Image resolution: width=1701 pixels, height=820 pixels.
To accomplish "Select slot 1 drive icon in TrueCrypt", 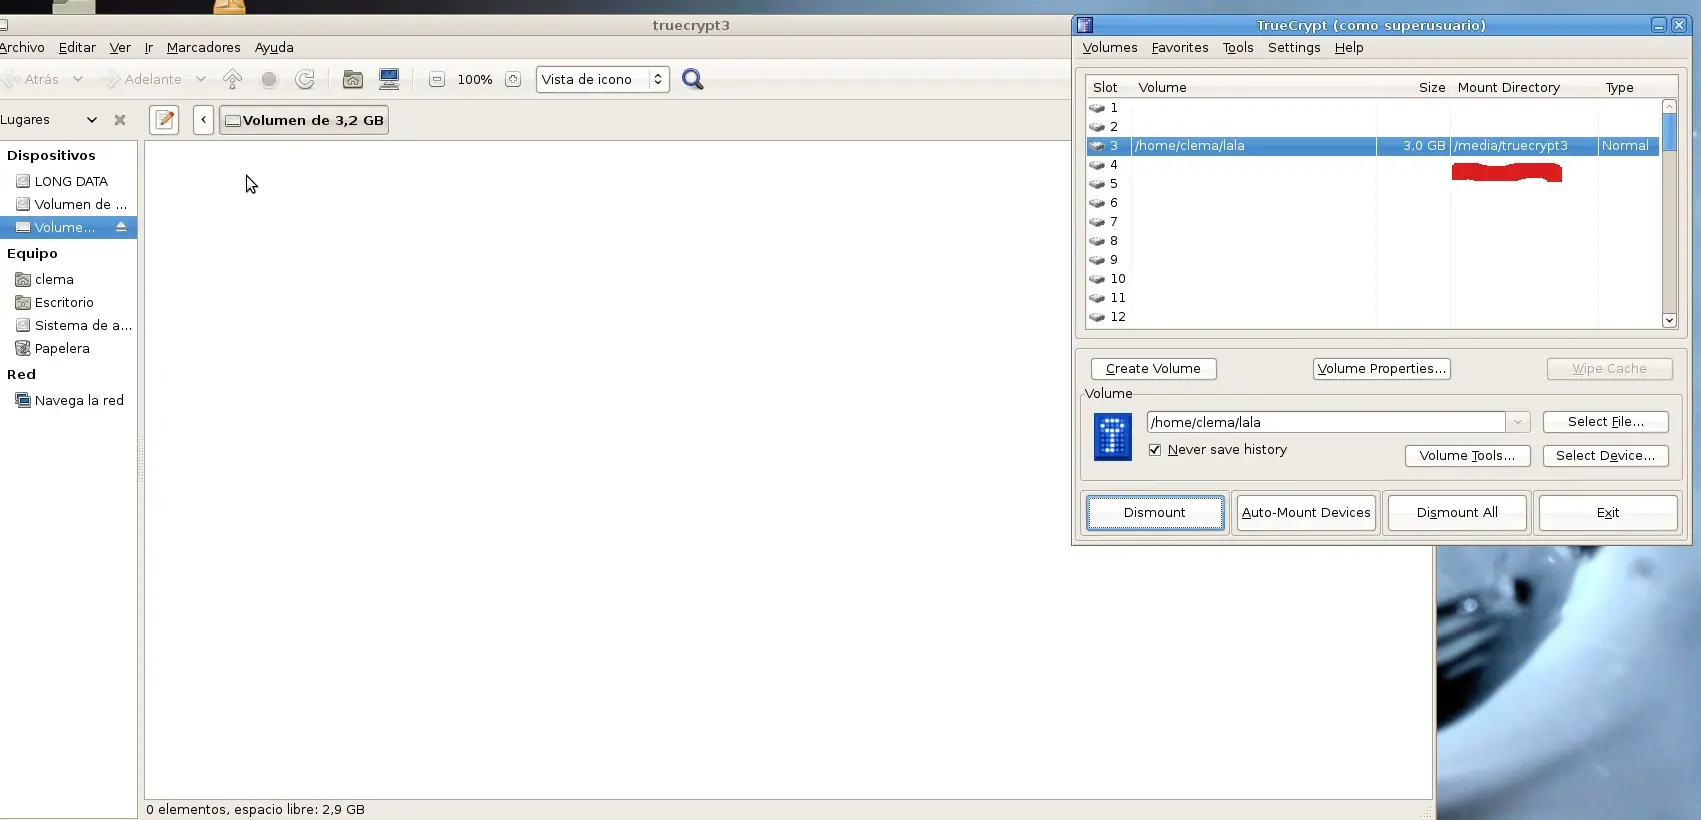I will [1097, 108].
